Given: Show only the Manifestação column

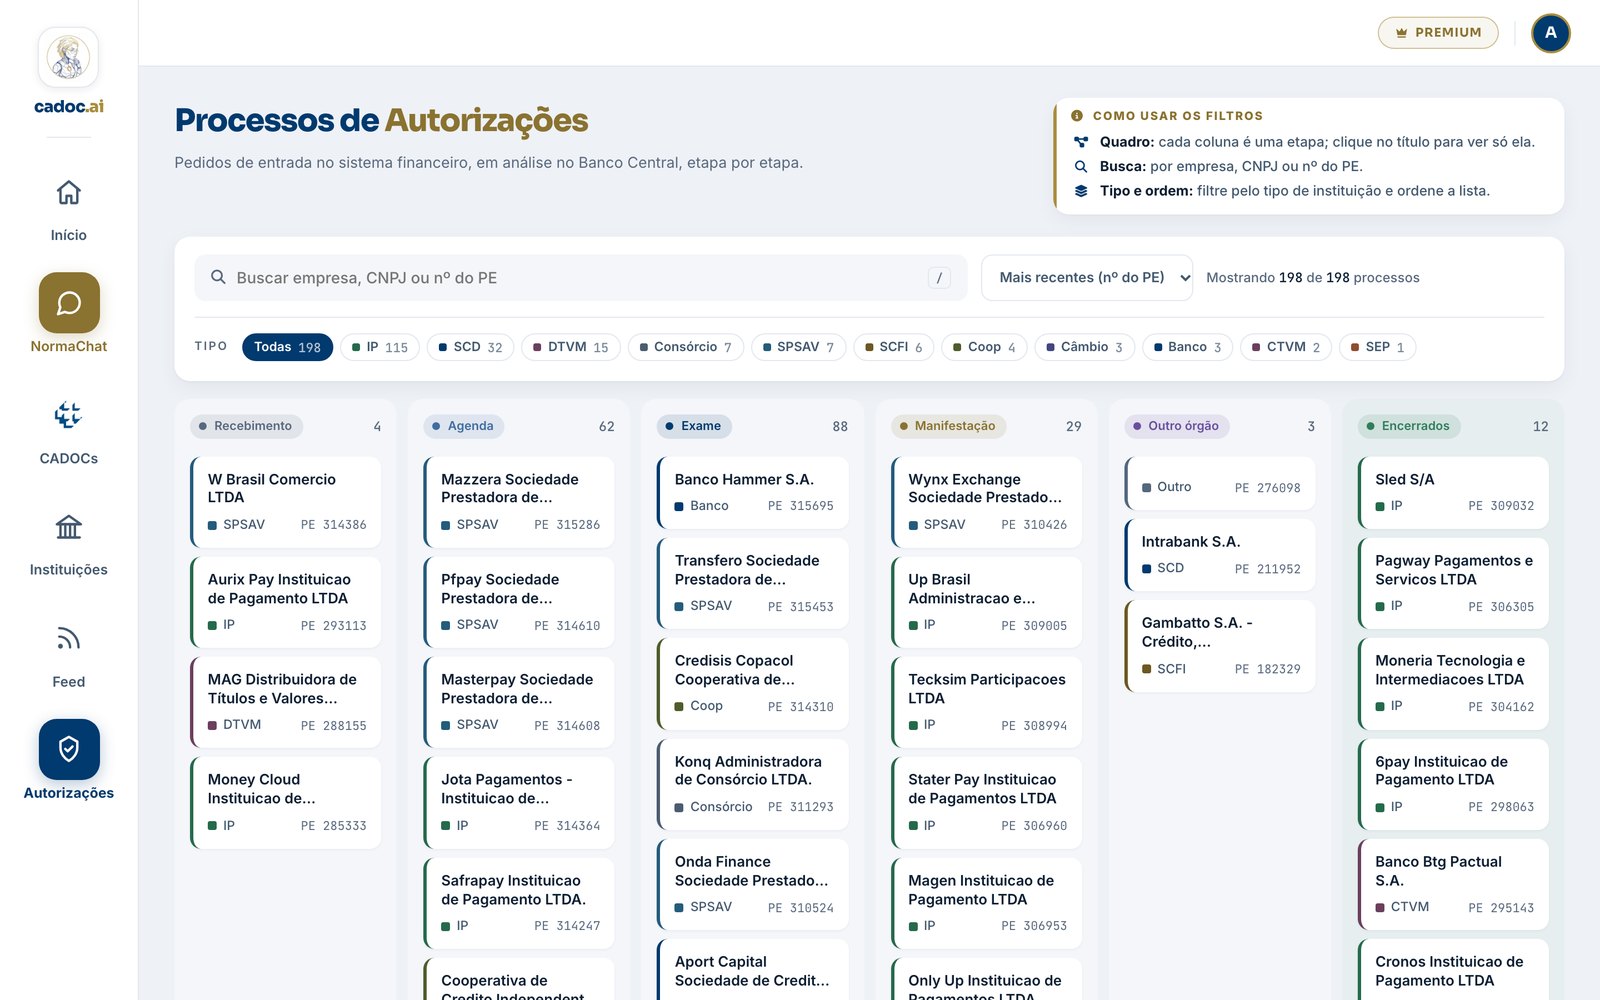Looking at the screenshot, I should [x=948, y=426].
